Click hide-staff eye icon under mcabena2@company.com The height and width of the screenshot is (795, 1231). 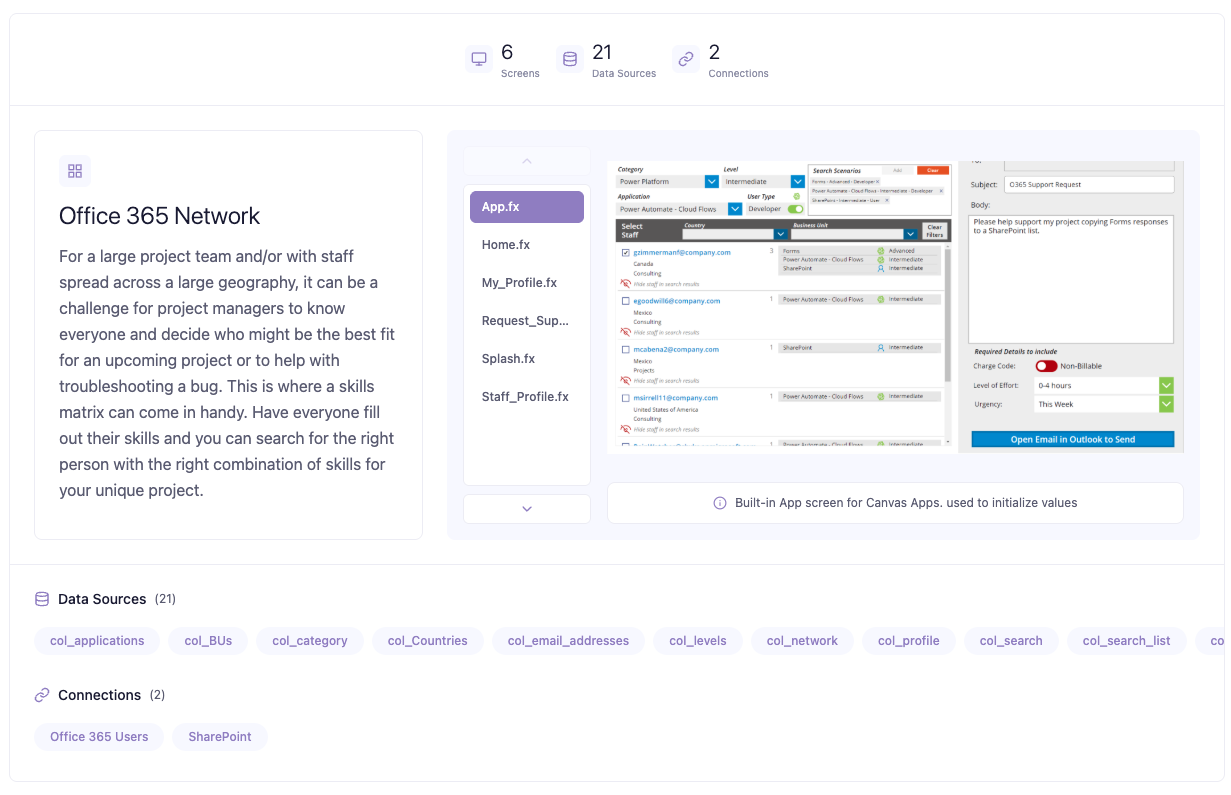coord(625,380)
